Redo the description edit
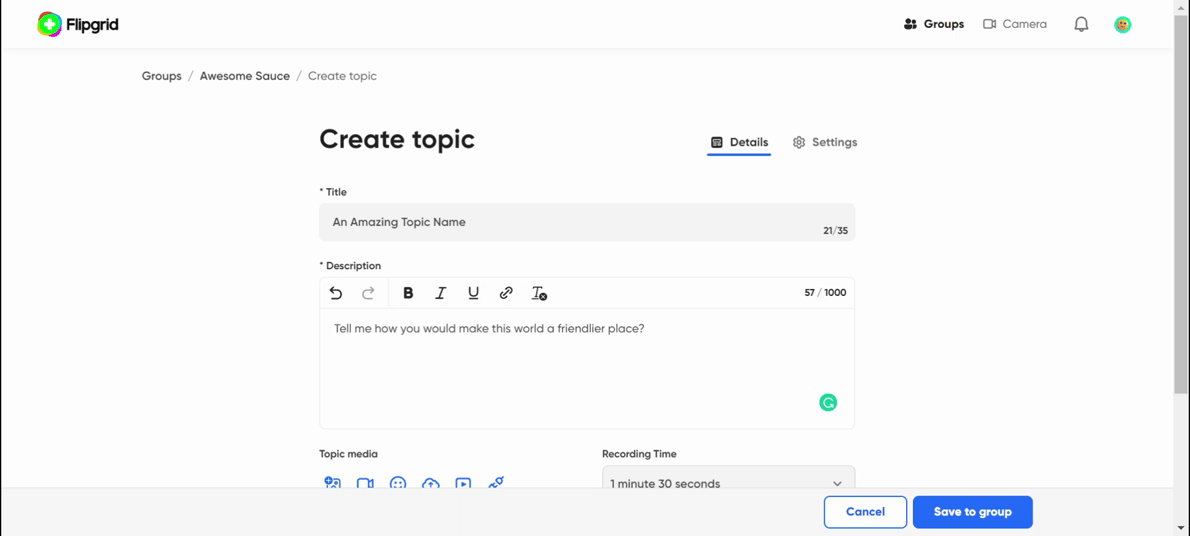Viewport: 1190px width, 536px height. tap(368, 293)
